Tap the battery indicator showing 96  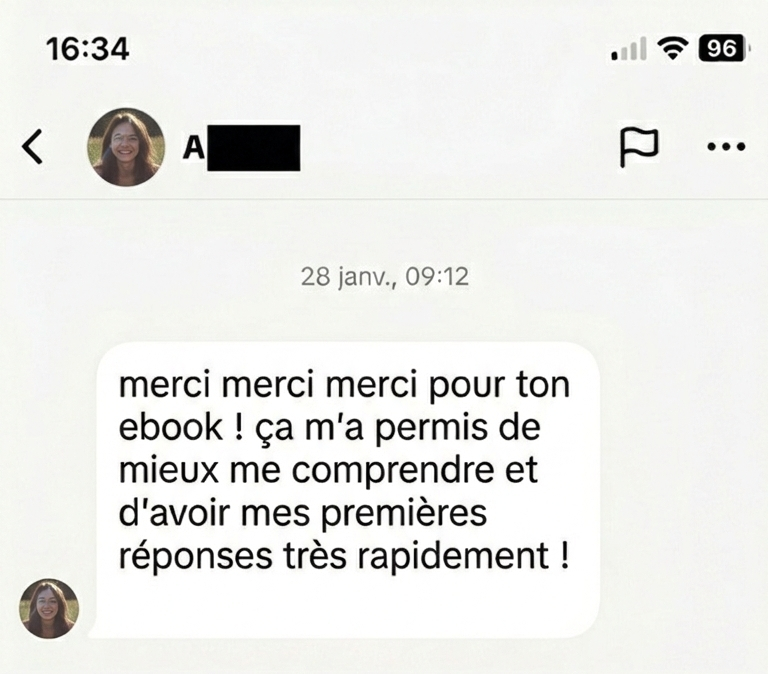[723, 48]
